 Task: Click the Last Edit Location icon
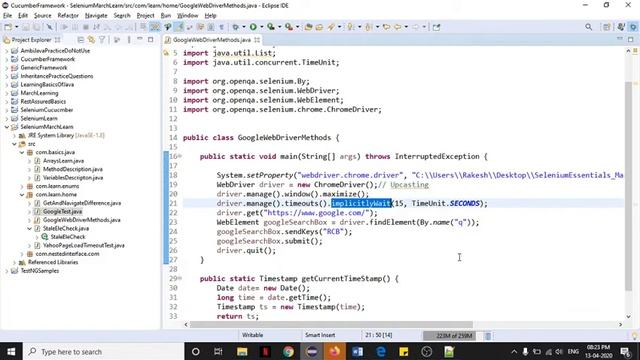(386, 27)
